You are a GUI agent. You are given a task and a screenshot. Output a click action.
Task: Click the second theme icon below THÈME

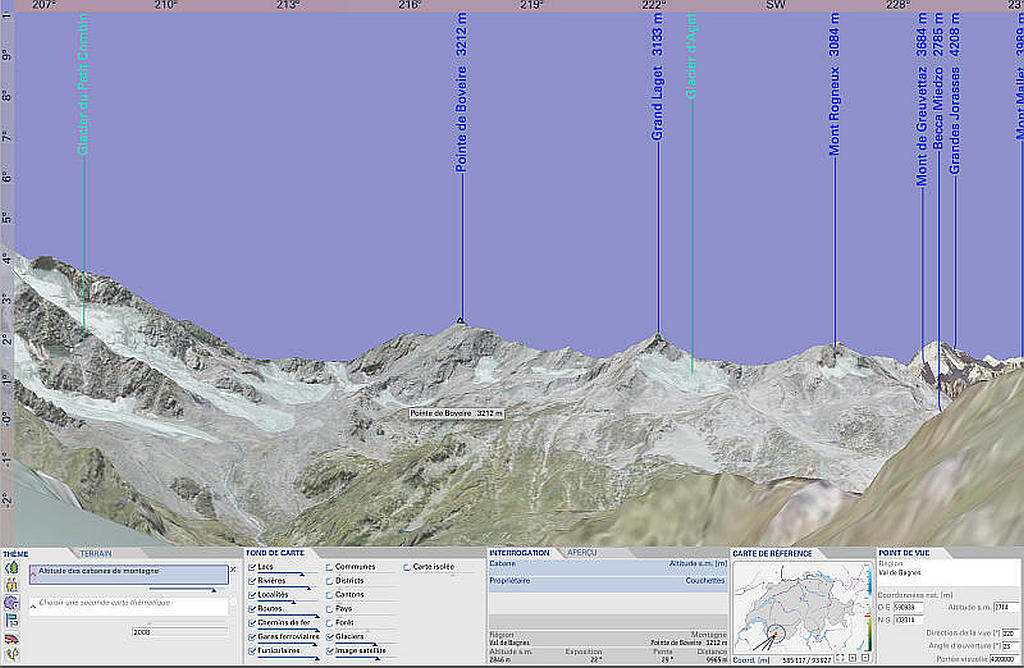(x=11, y=586)
